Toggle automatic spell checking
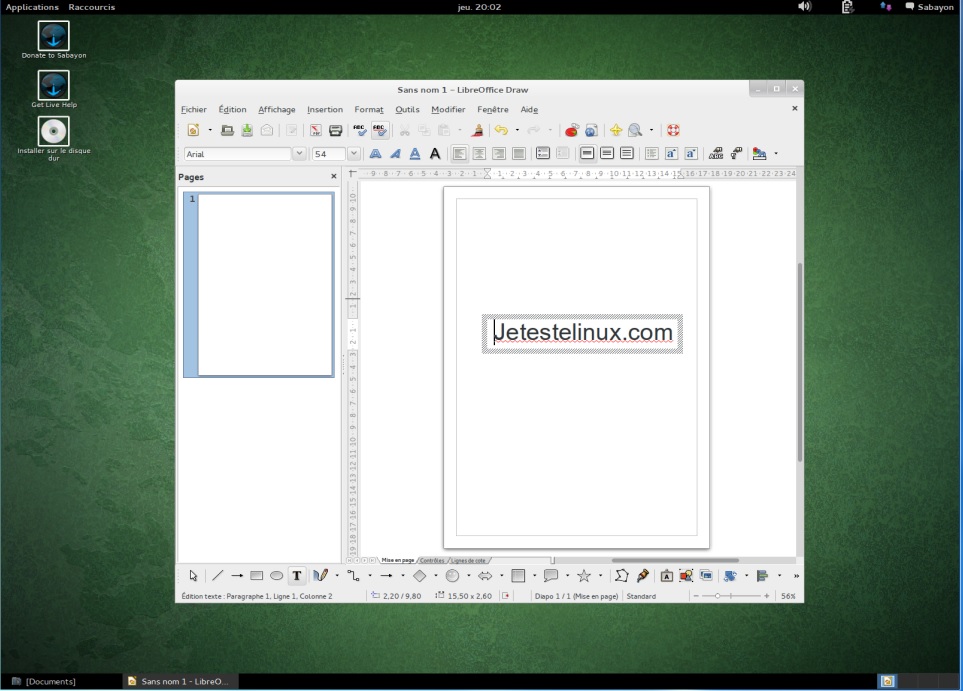This screenshot has width=963, height=691. click(380, 130)
